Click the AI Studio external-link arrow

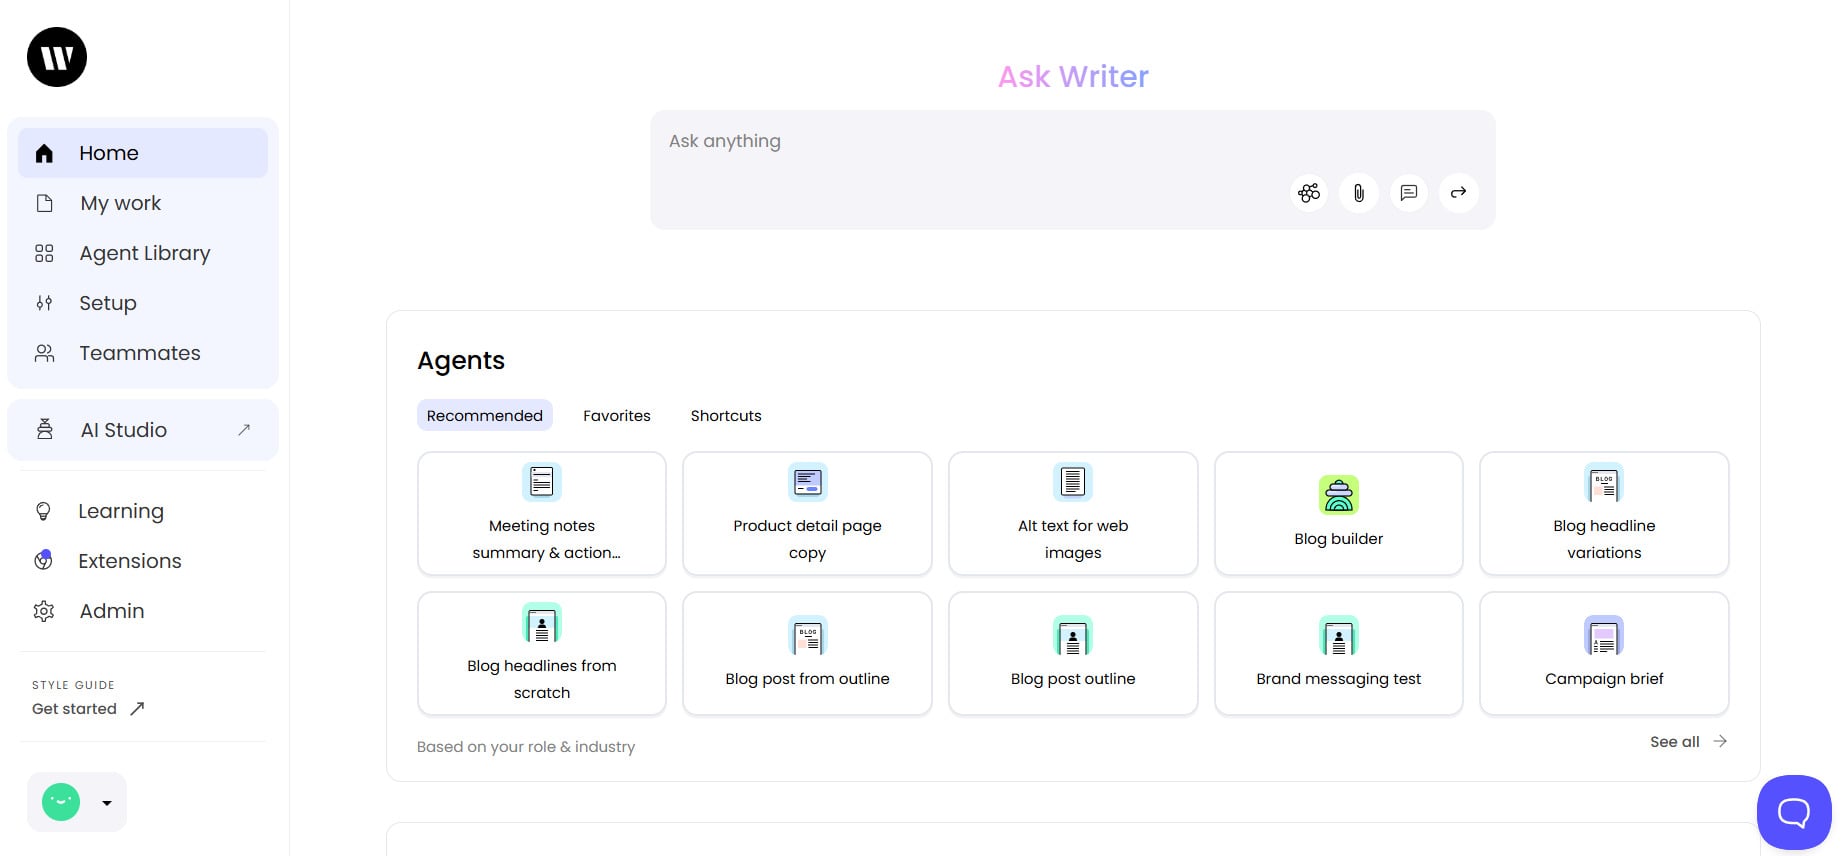click(244, 430)
